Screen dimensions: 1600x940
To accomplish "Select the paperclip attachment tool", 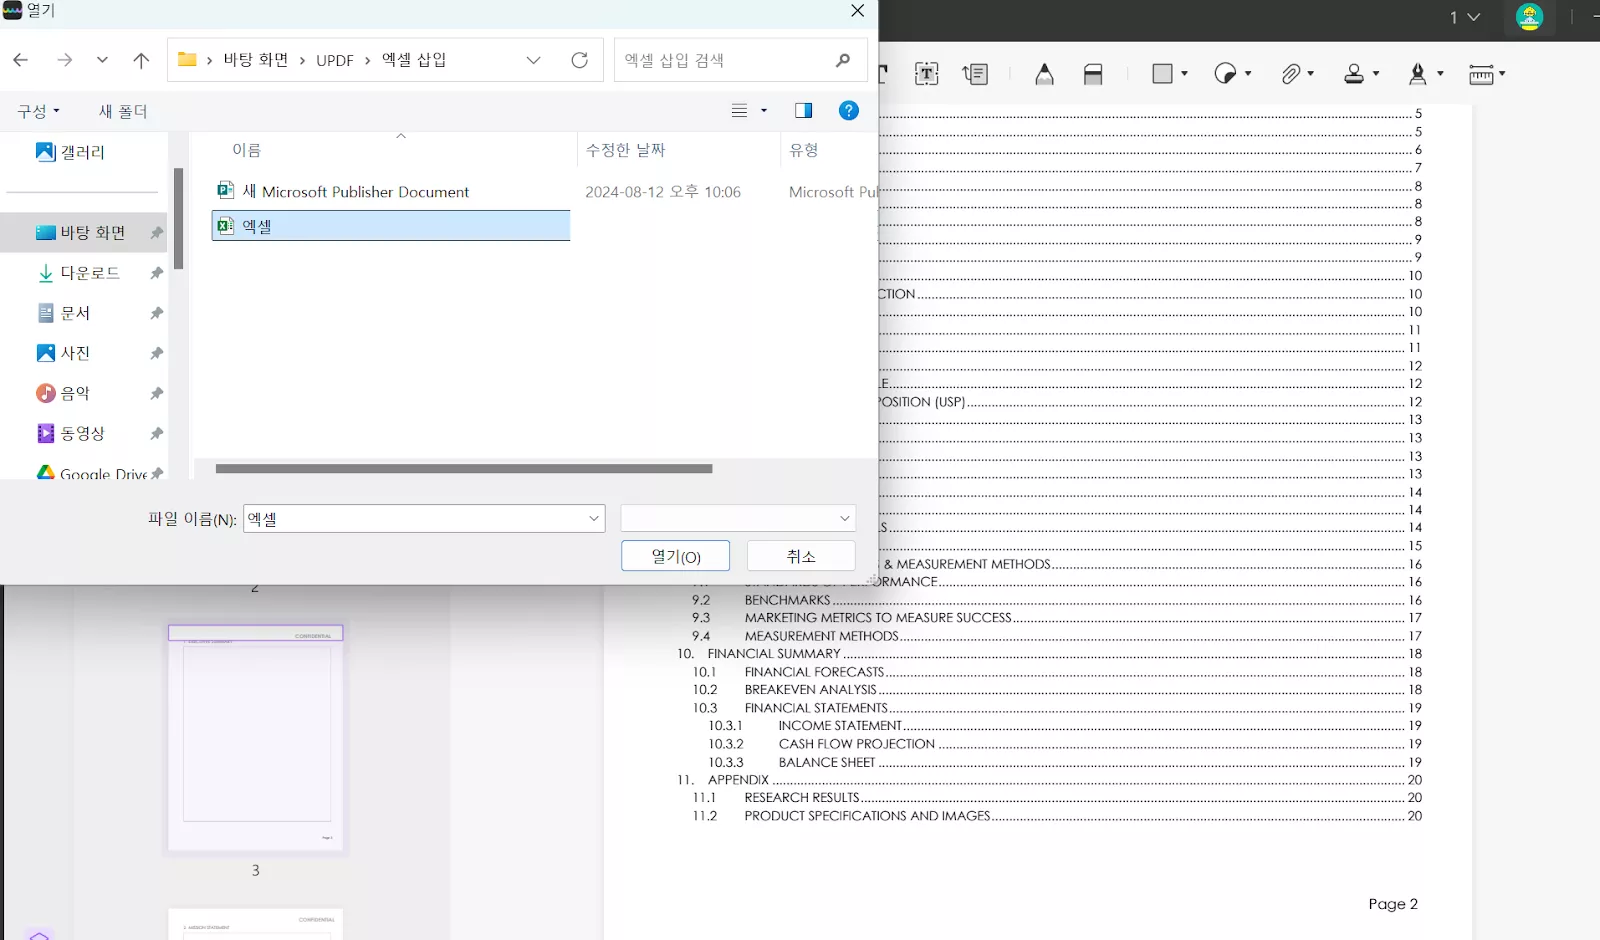I will click(1291, 74).
